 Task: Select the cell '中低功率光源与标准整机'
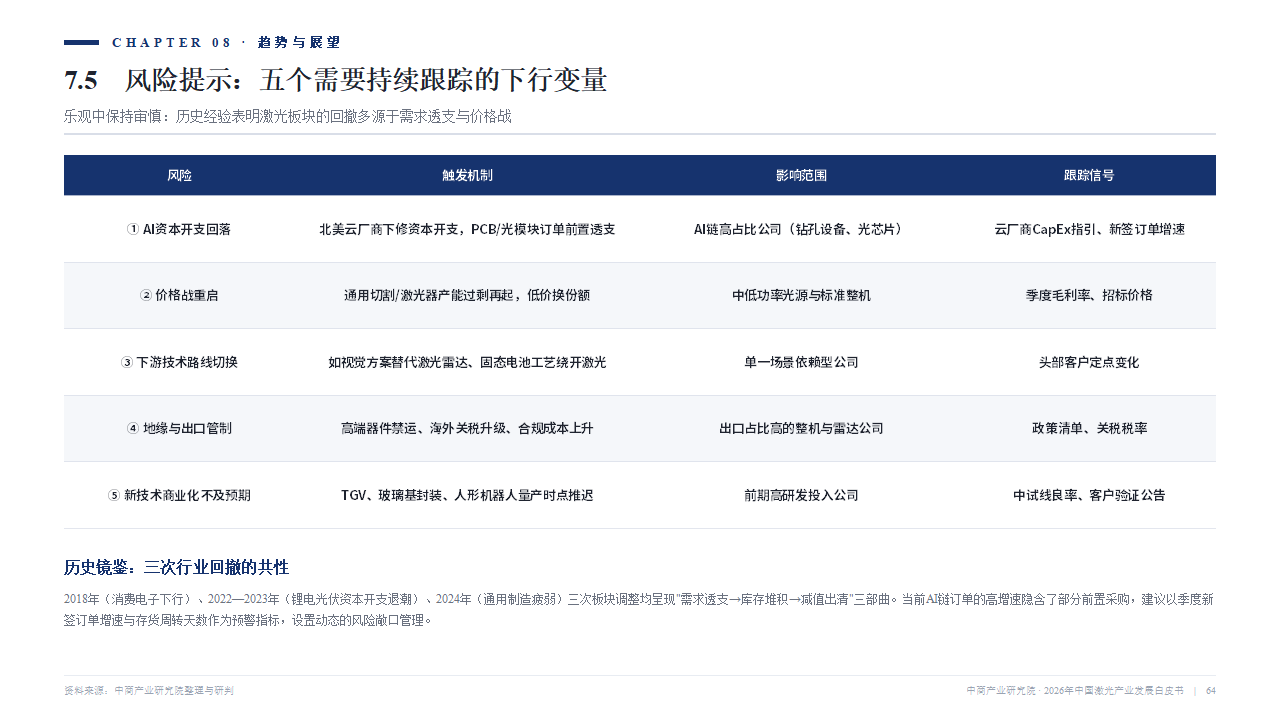pos(801,295)
